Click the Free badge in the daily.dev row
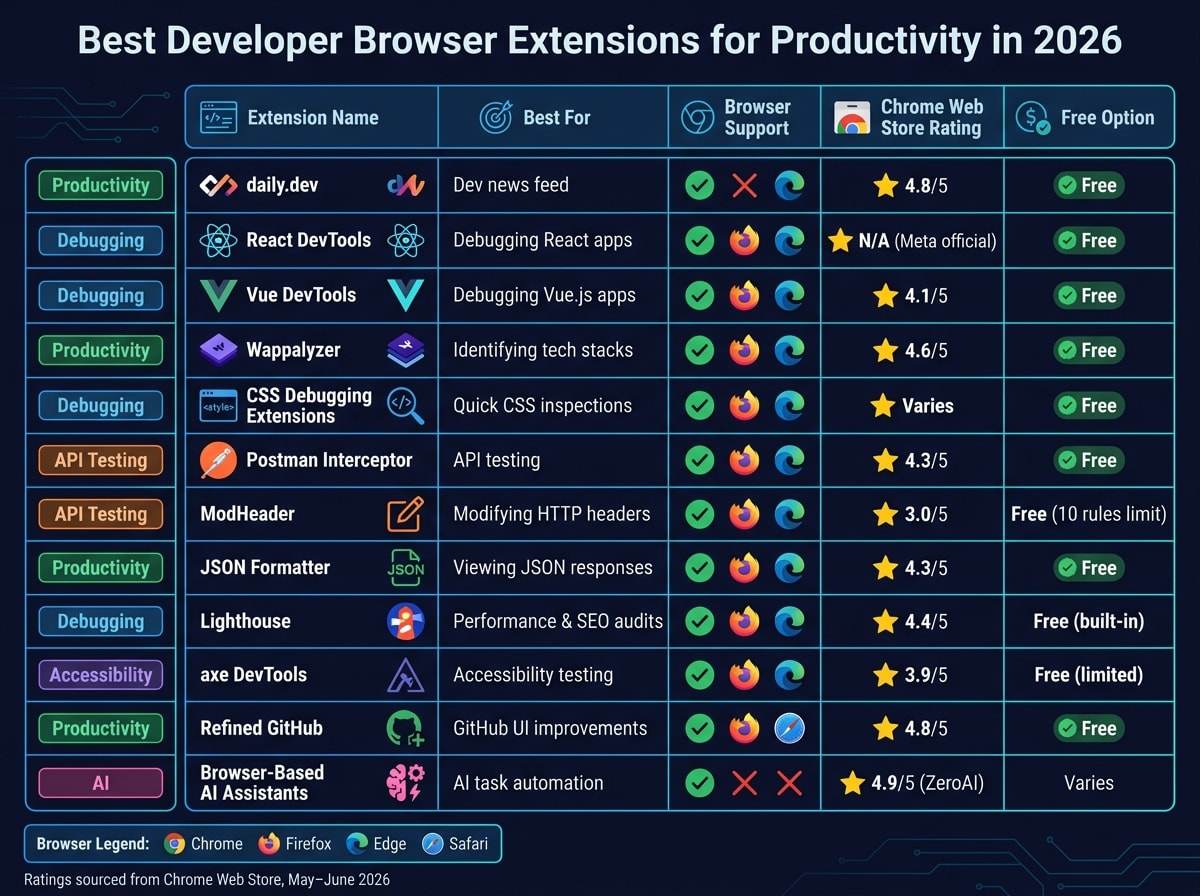The height and width of the screenshot is (896, 1200). click(1088, 185)
